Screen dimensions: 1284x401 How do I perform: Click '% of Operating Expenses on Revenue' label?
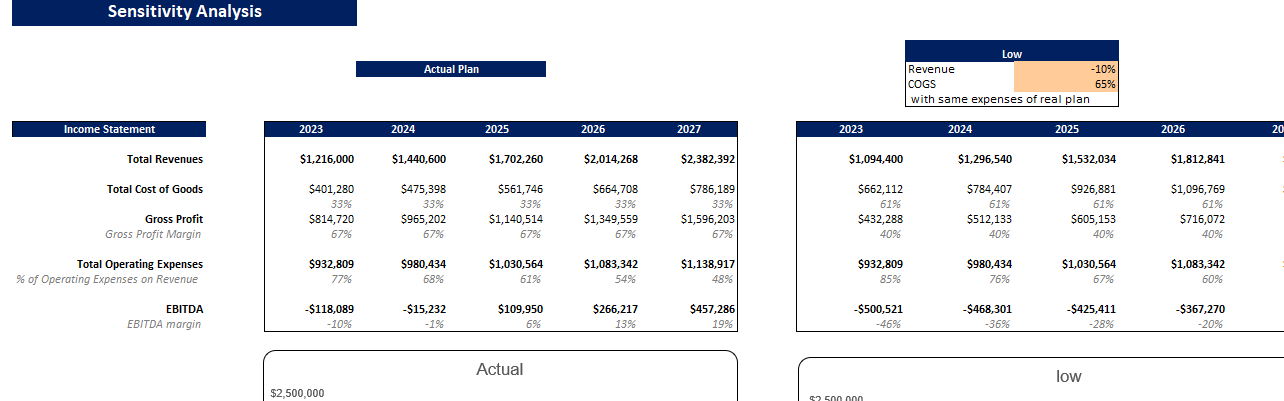tap(107, 279)
